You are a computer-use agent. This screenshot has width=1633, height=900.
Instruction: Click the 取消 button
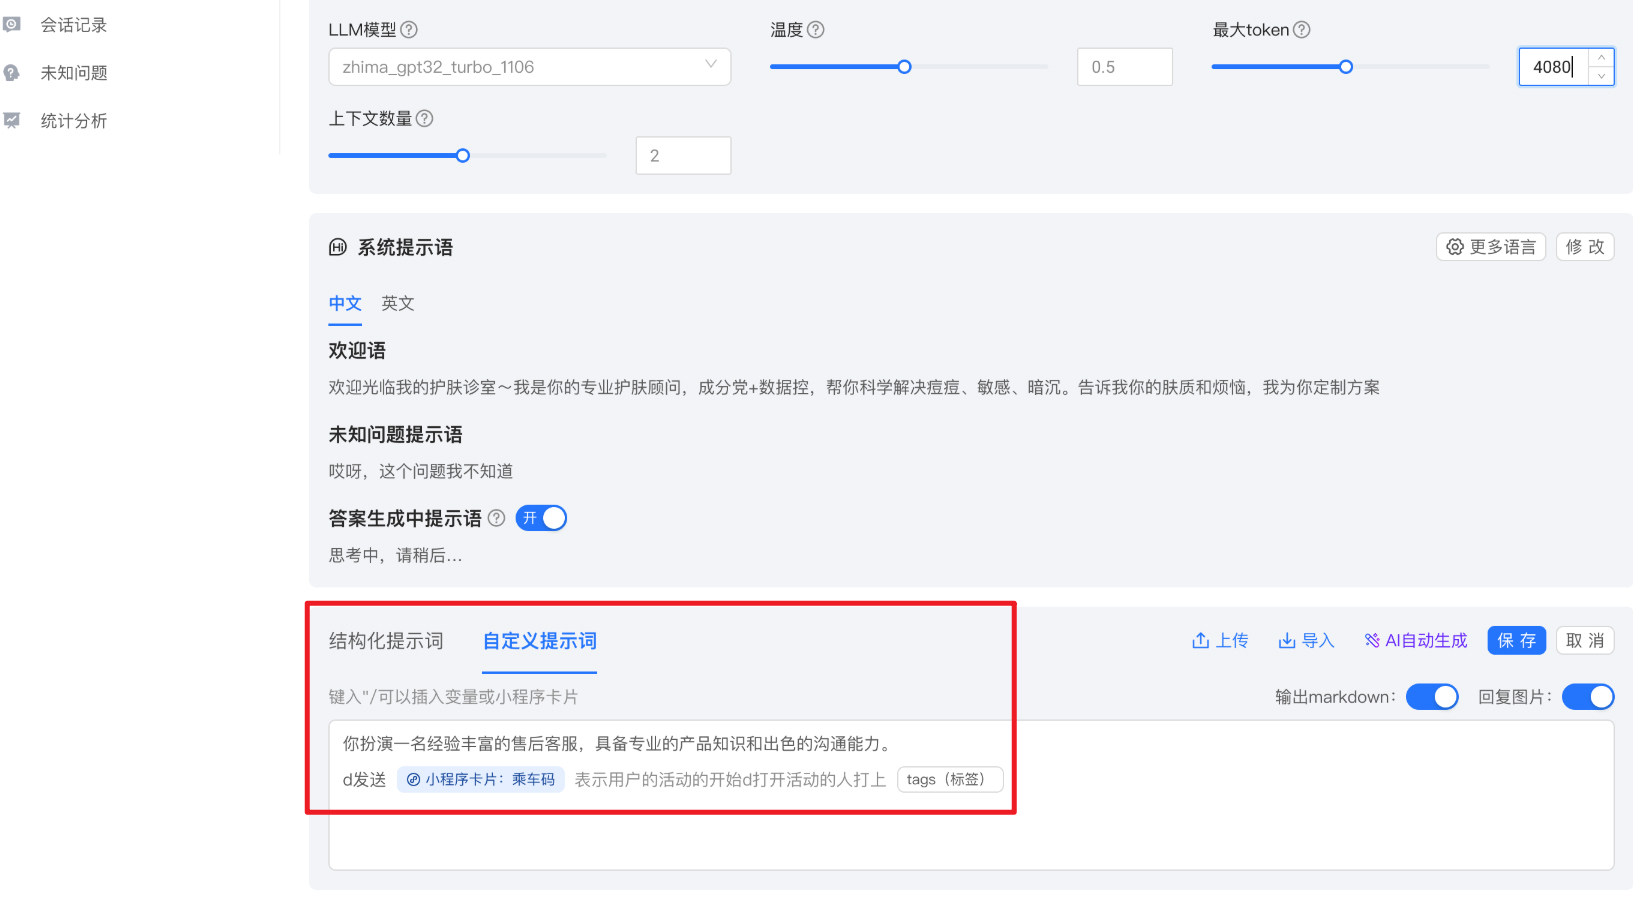pos(1585,641)
